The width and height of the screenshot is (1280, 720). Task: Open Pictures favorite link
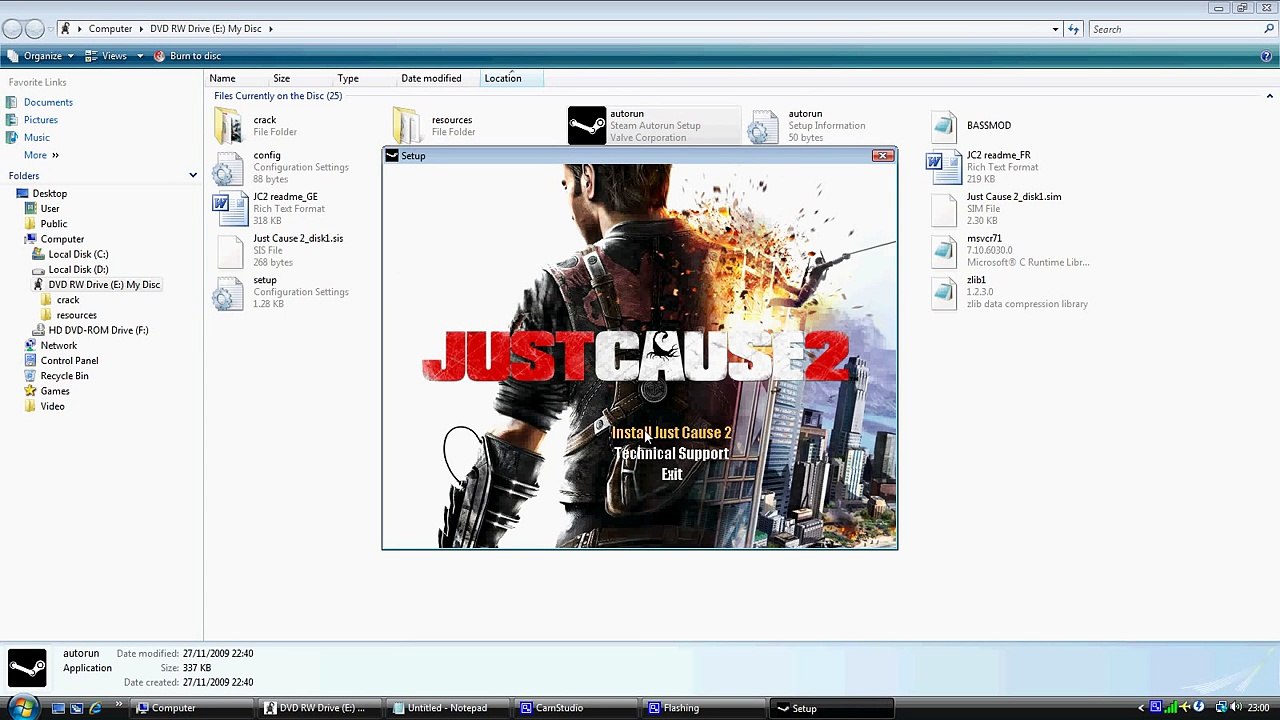[41, 120]
